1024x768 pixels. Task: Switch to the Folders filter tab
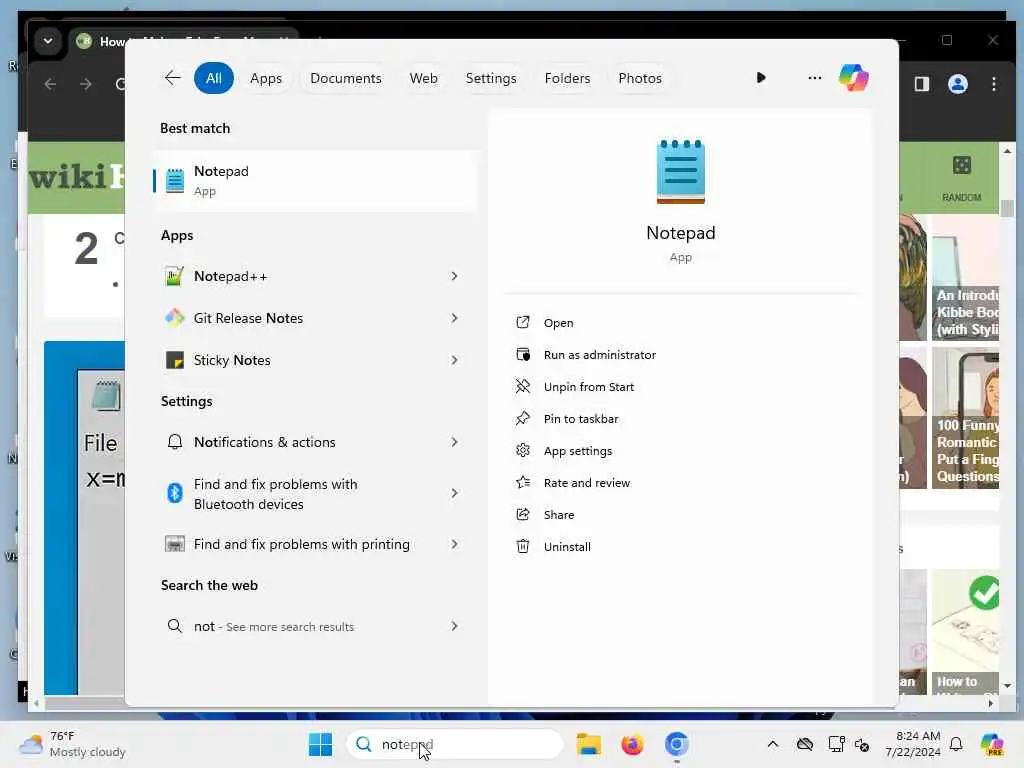567,78
